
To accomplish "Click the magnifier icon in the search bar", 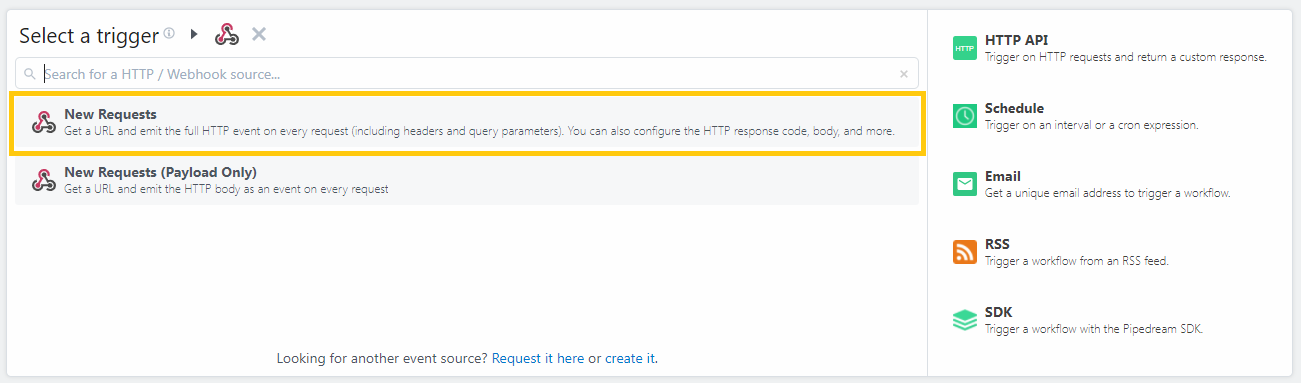I will click(x=30, y=74).
